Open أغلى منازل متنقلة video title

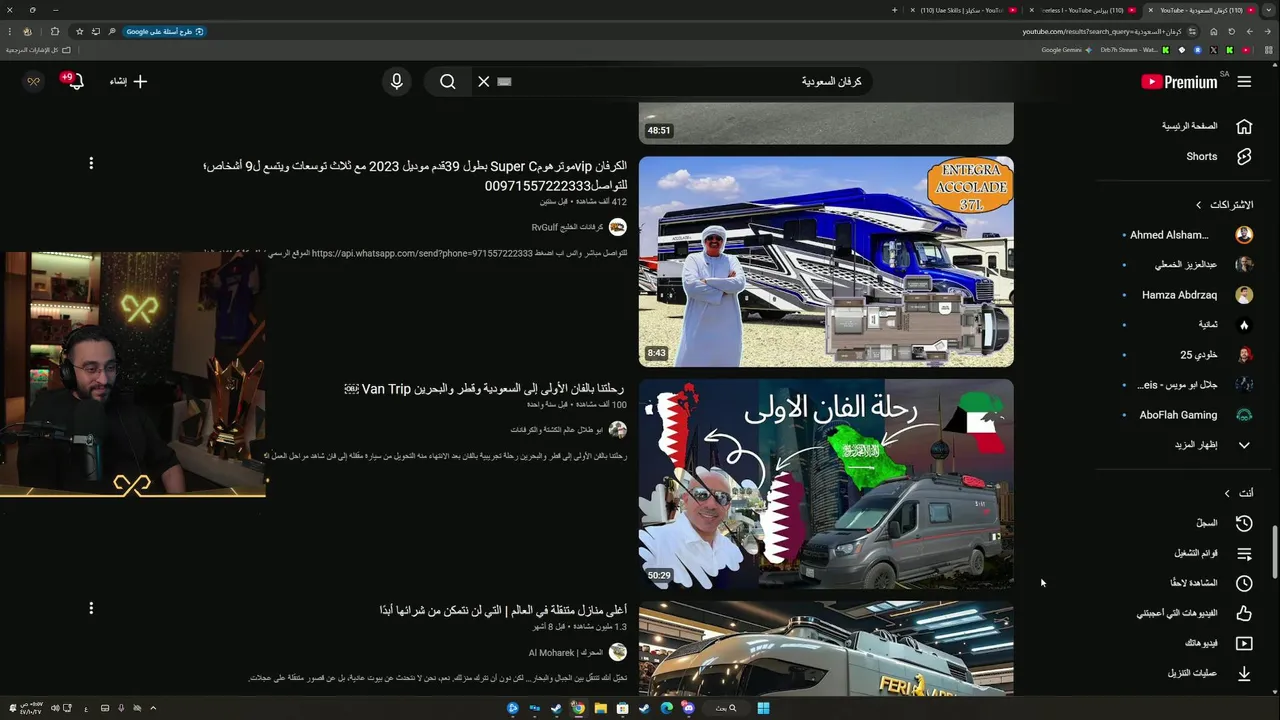(x=503, y=610)
